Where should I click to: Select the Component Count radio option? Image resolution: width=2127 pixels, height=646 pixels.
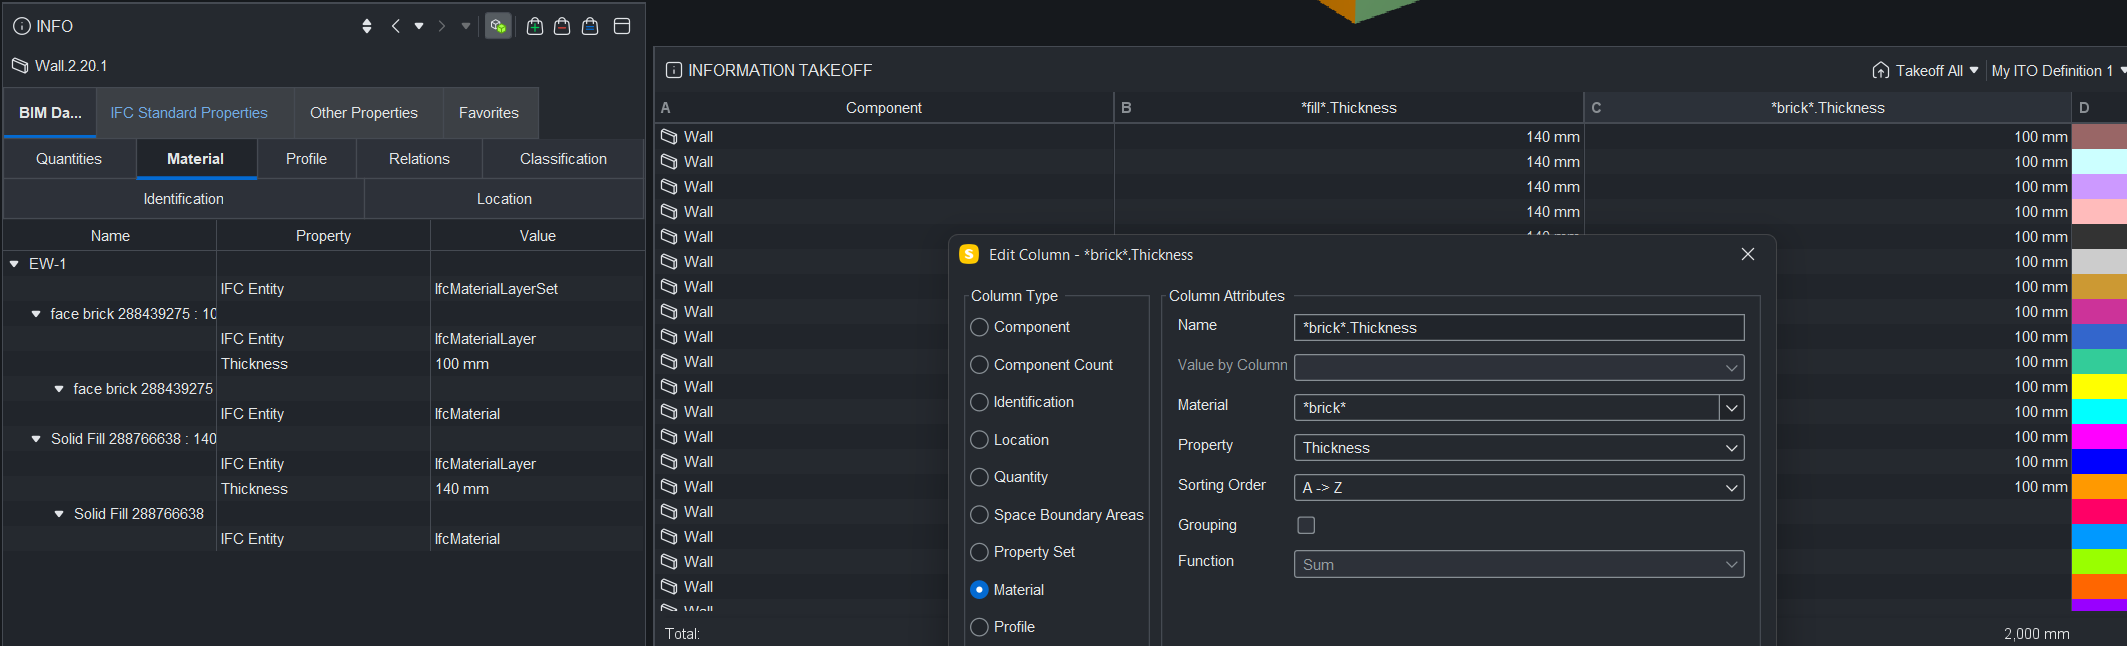[980, 365]
